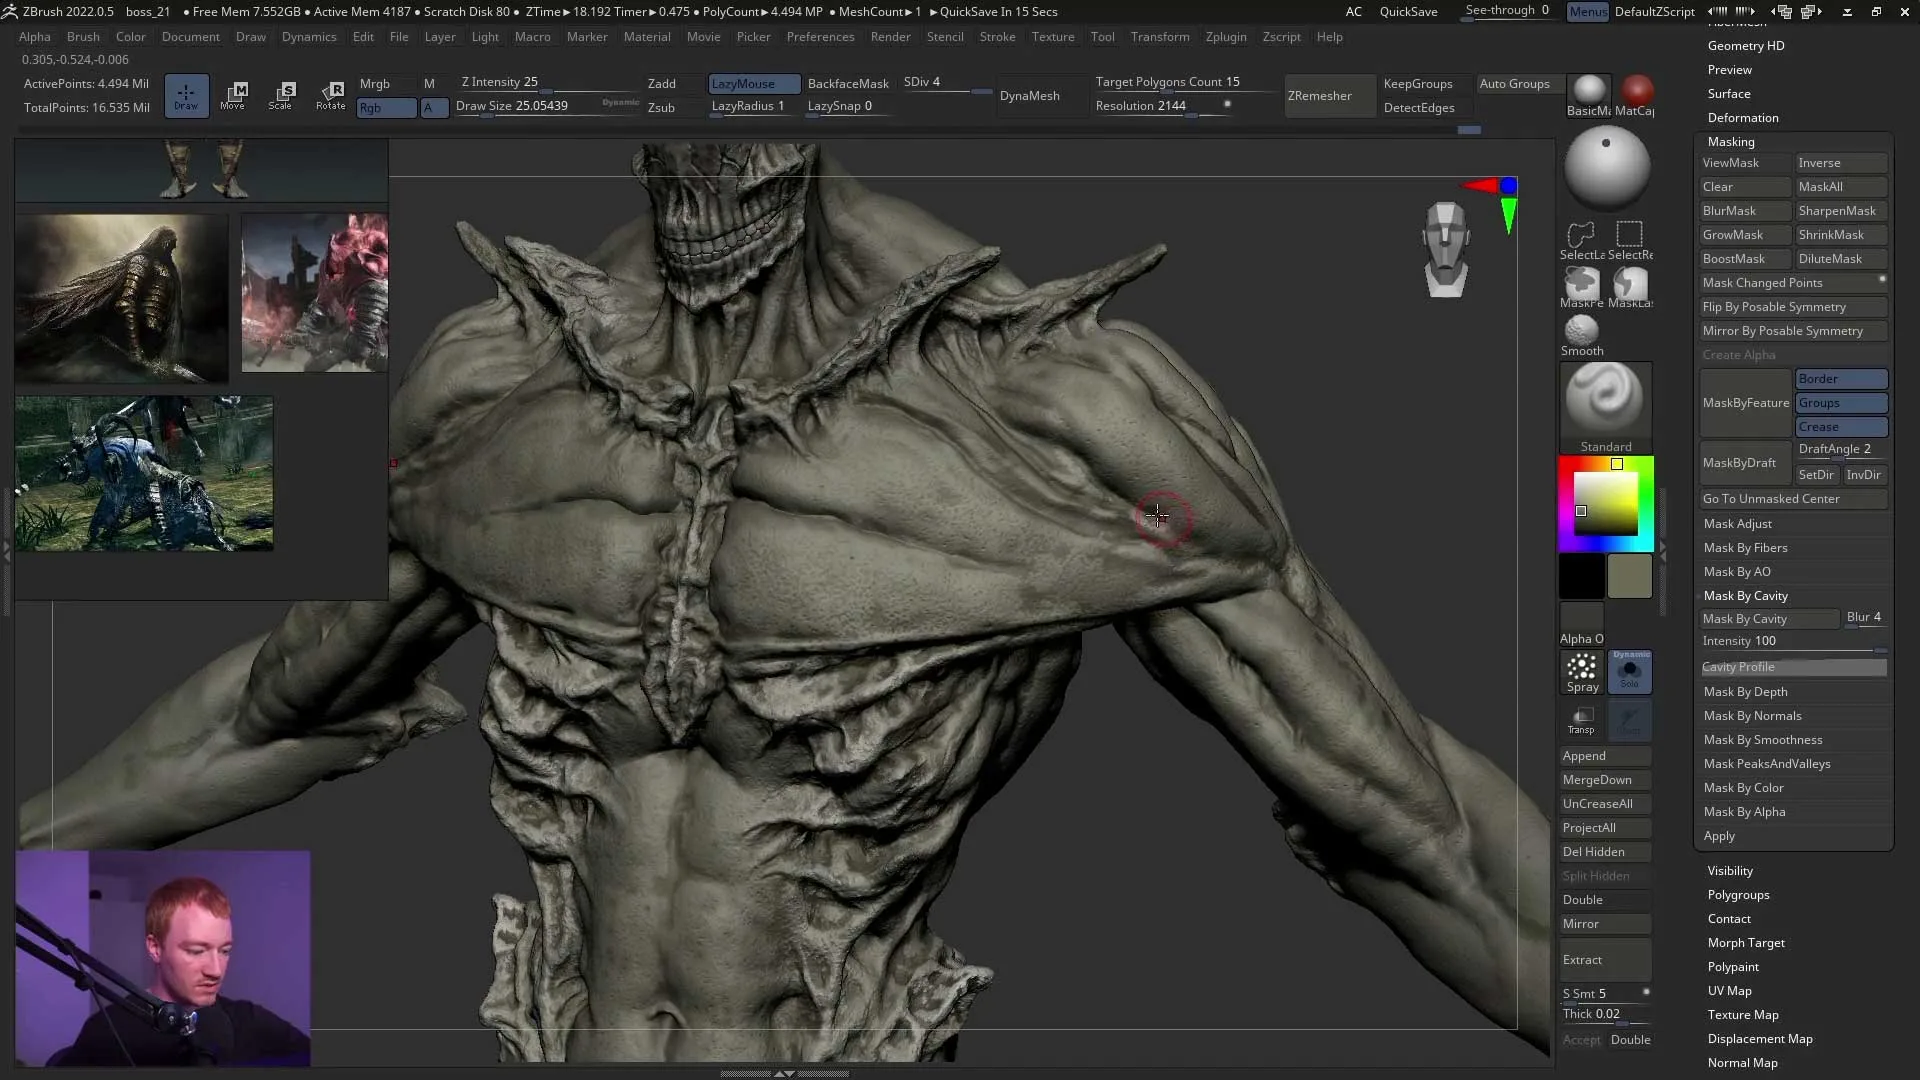Select the Draw mode icon
1920x1080 pixels.
[186, 95]
